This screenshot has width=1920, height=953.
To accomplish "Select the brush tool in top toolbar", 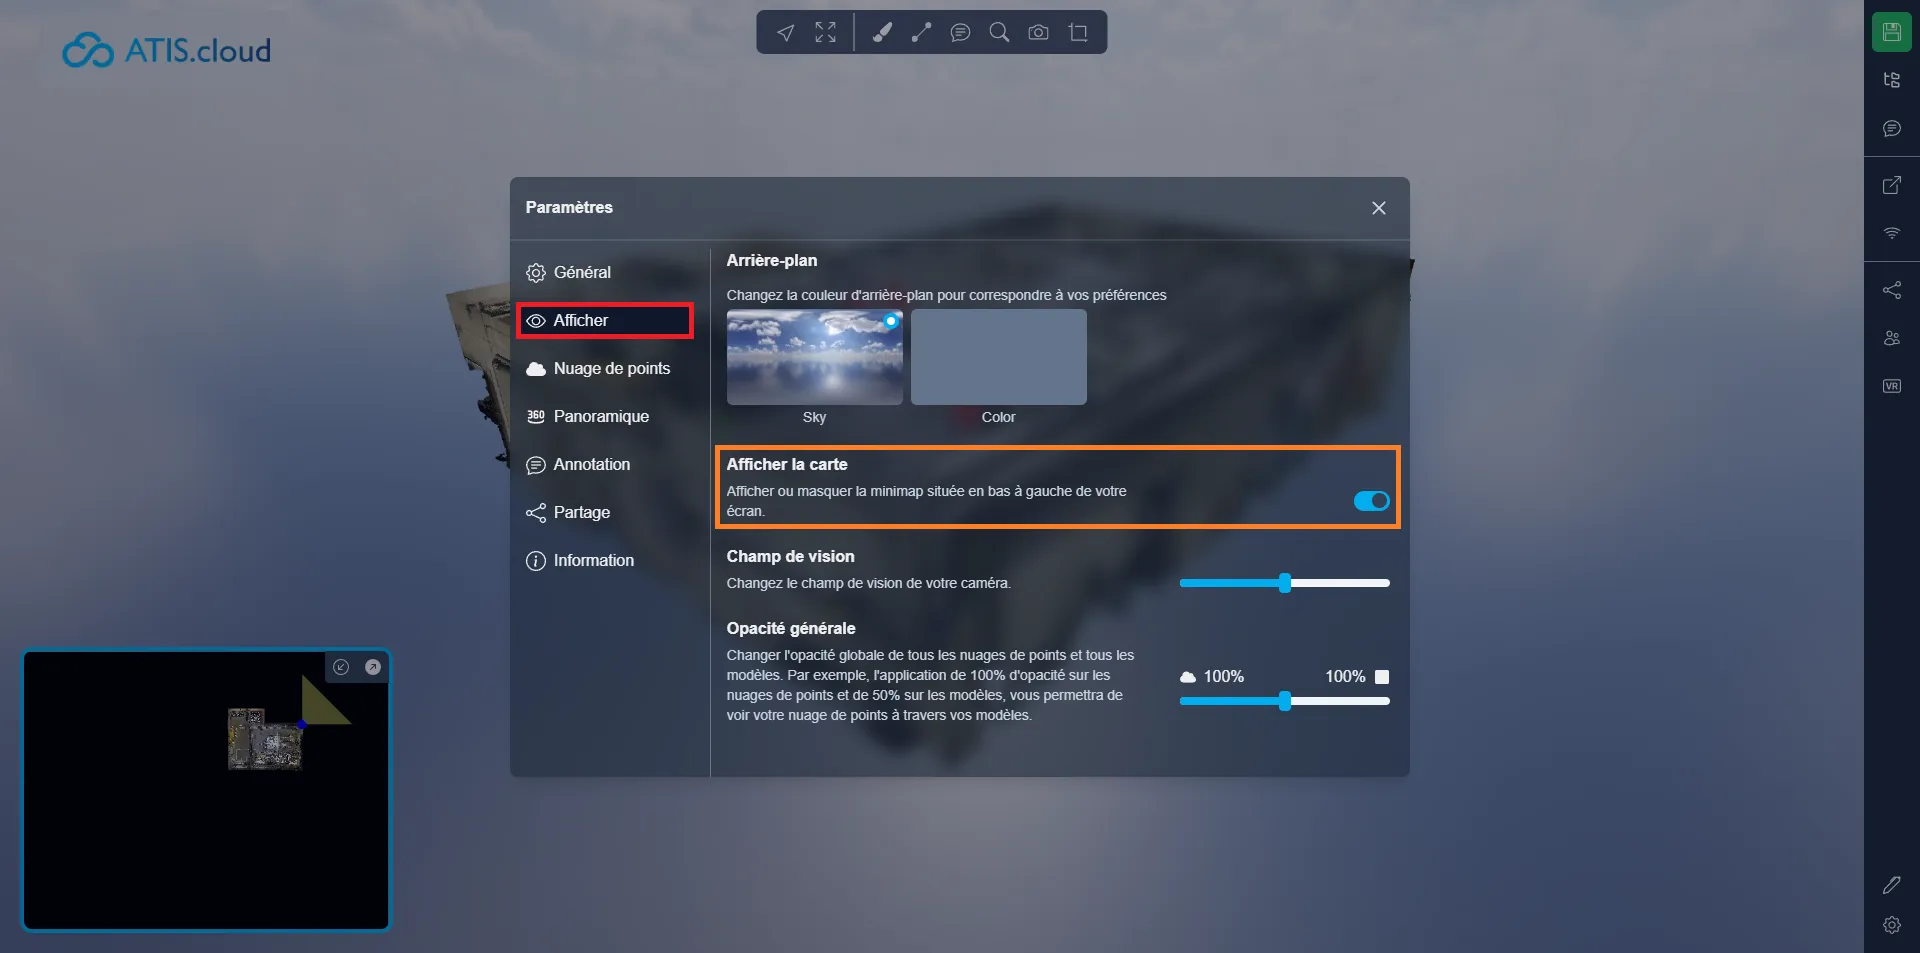I will click(x=882, y=33).
